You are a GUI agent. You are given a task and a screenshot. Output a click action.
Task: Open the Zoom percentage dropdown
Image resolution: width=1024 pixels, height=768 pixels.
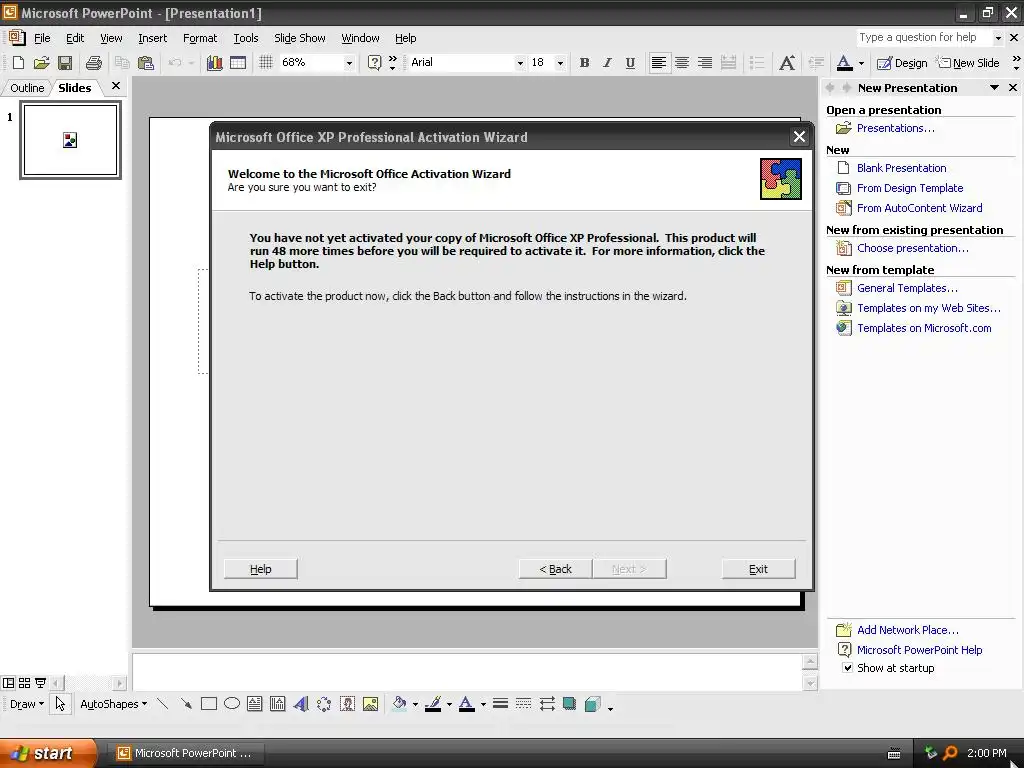349,63
